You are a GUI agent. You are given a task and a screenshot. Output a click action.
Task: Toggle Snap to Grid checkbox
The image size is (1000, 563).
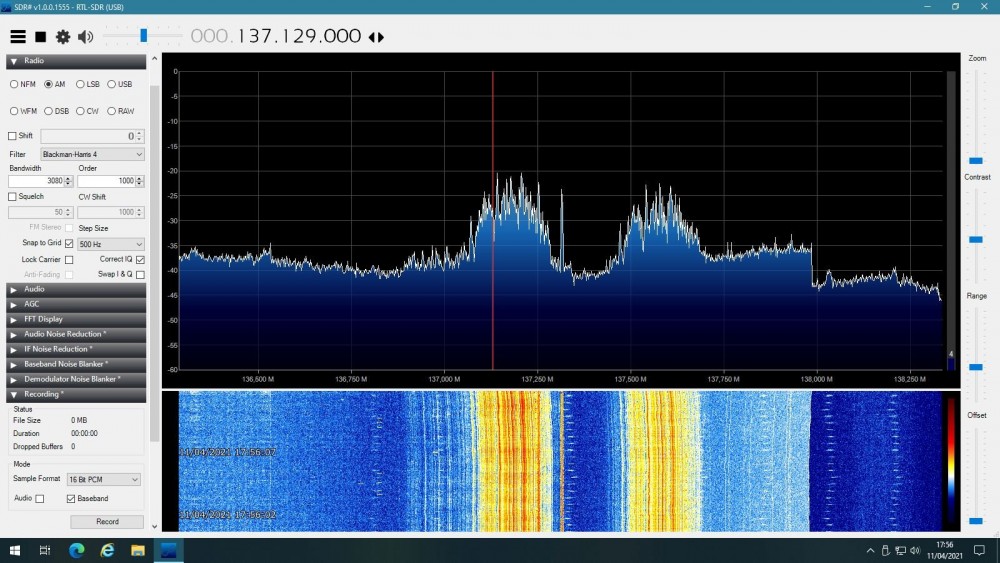[69, 243]
